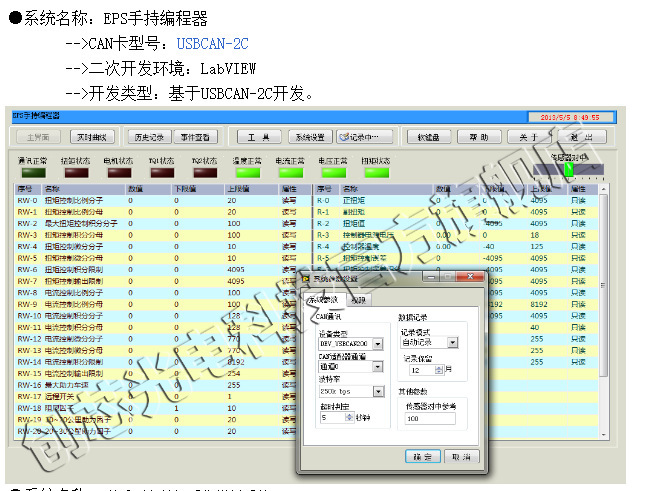Open 系统设置 from the toolbar
The width and height of the screenshot is (651, 491).
(x=310, y=137)
